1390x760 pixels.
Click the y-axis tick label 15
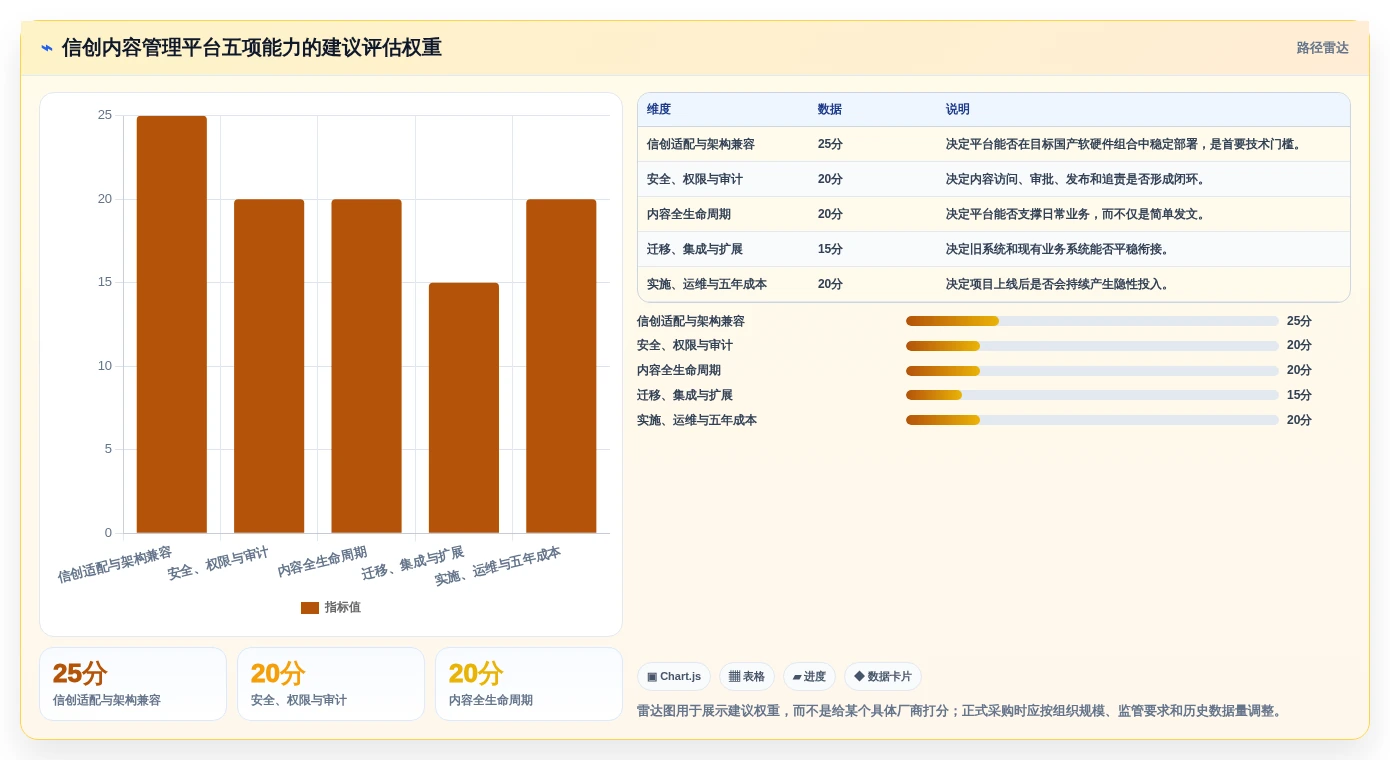(x=105, y=282)
